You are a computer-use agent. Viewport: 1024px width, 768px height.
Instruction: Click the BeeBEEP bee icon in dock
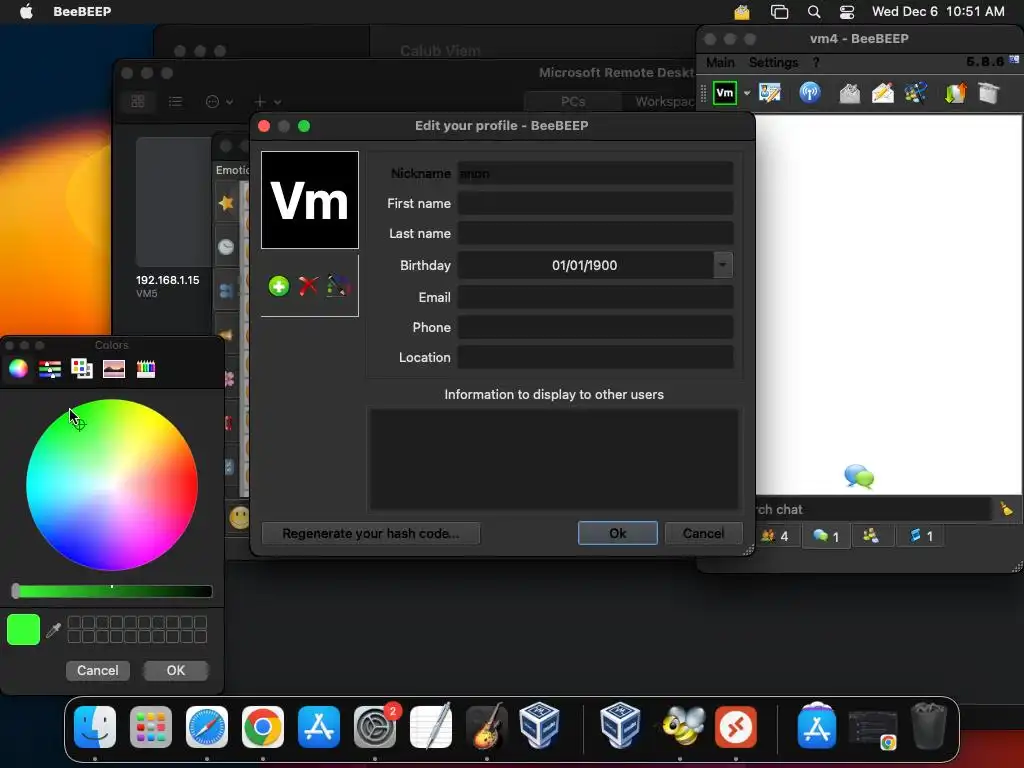pos(682,727)
